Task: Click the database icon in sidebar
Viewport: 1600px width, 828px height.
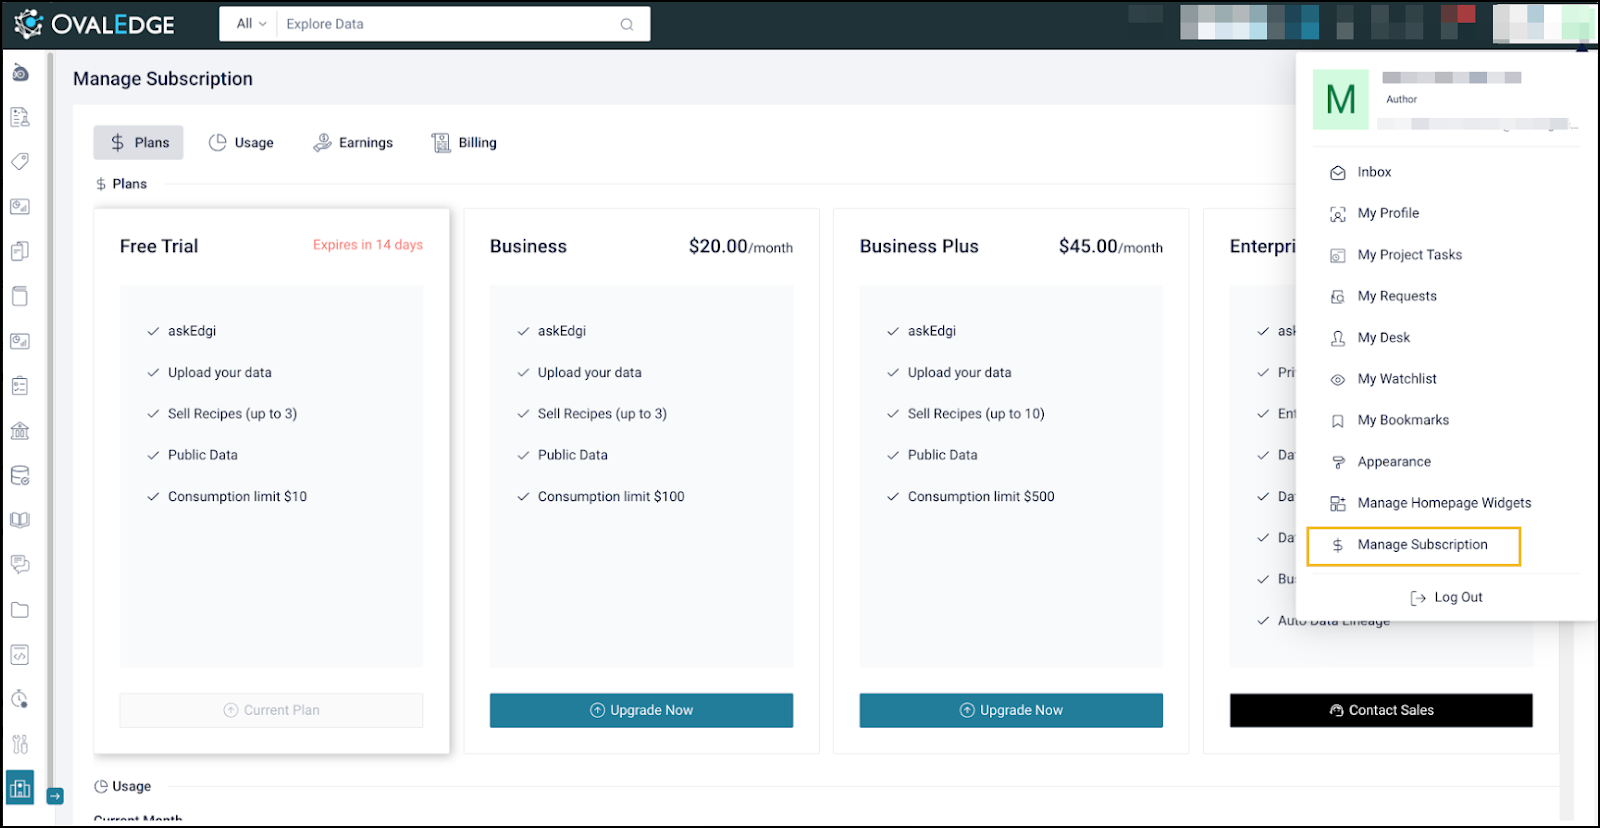Action: tap(20, 476)
